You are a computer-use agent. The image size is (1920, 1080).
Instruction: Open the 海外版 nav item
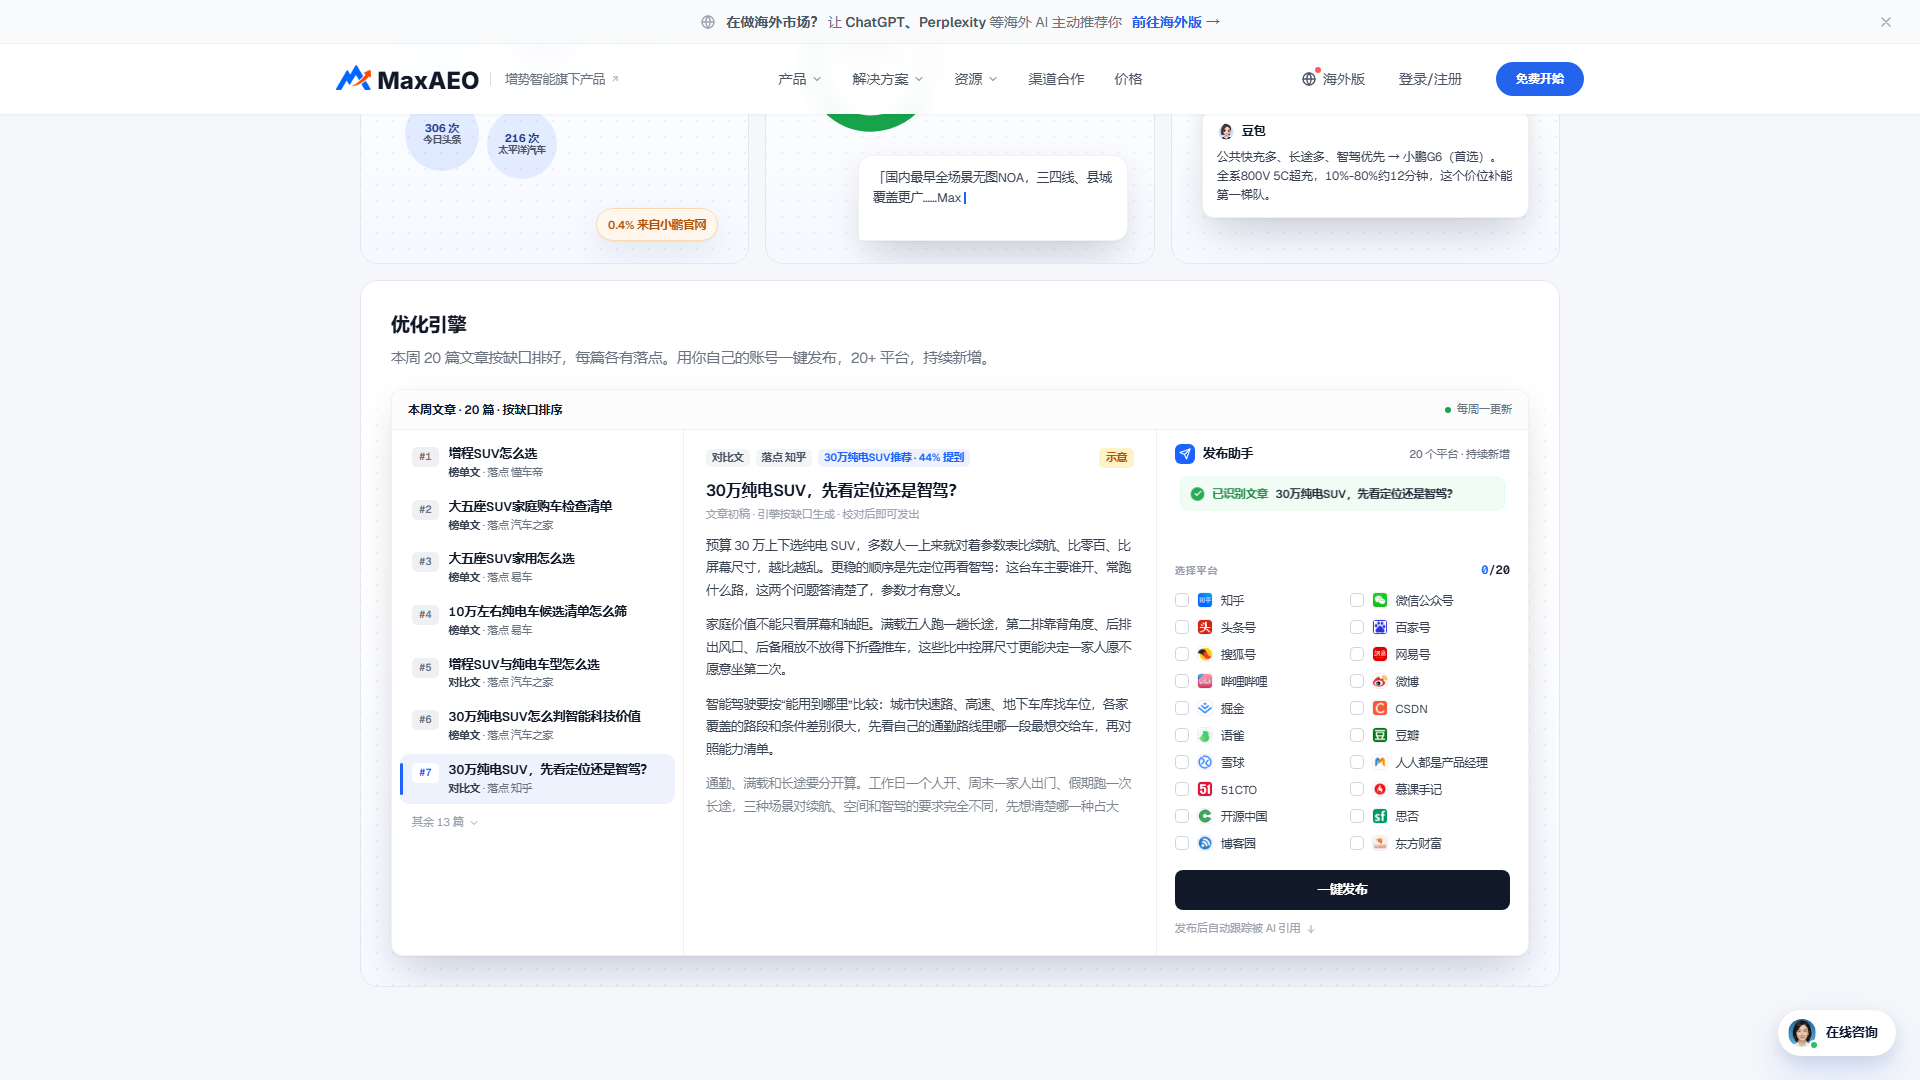click(1333, 79)
